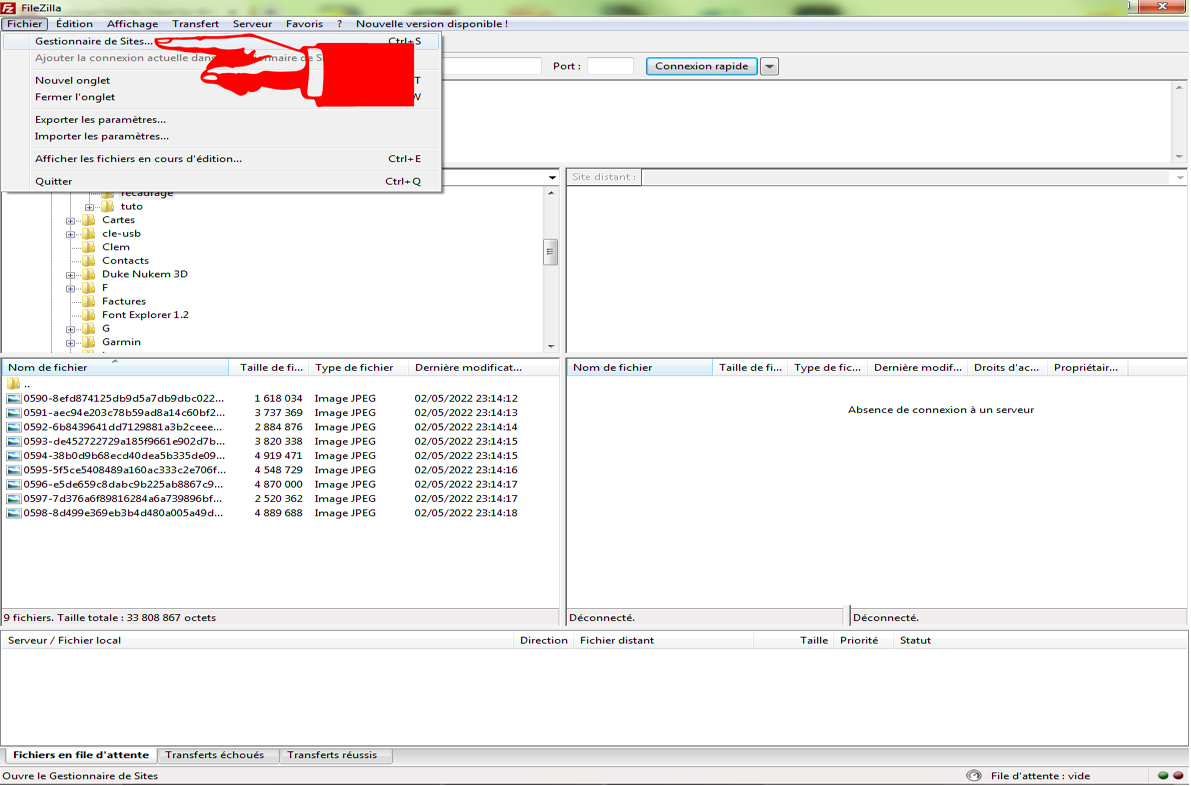
Task: Sort local files by Type de fichier column
Action: [x=359, y=368]
